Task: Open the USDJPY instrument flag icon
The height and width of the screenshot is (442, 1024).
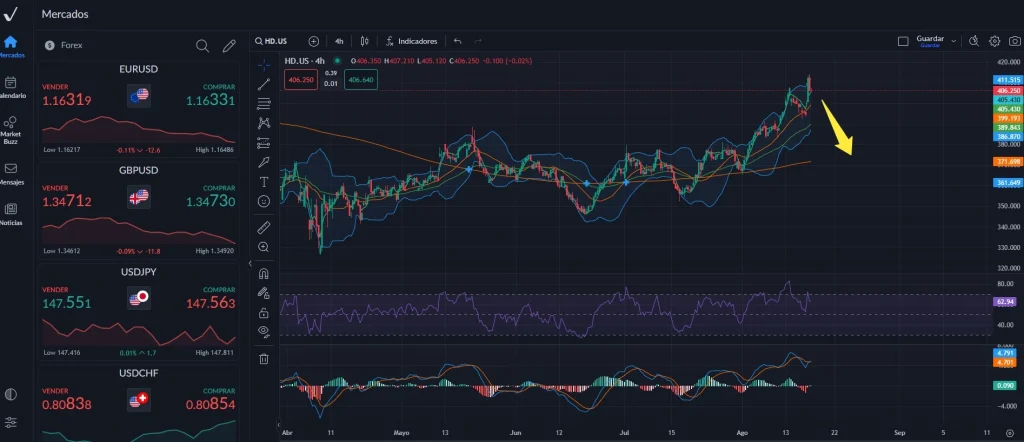Action: pyautogui.click(x=139, y=298)
